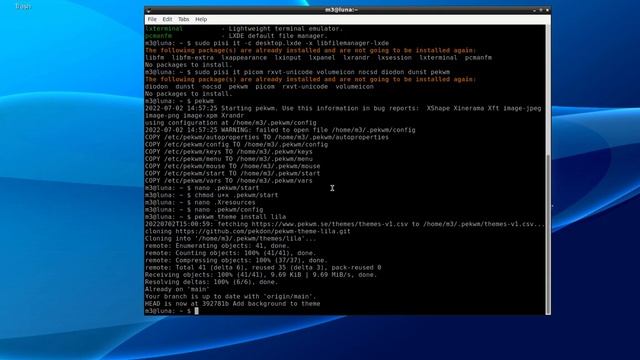The width and height of the screenshot is (640, 360).
Task: Click 'COPY /etc/pekwm/keys' line
Action: 229,152
